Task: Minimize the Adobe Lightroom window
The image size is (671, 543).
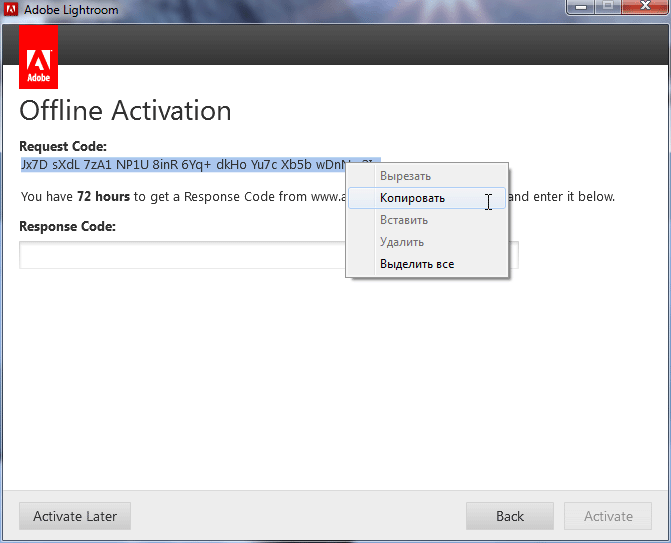Action: pyautogui.click(x=581, y=7)
